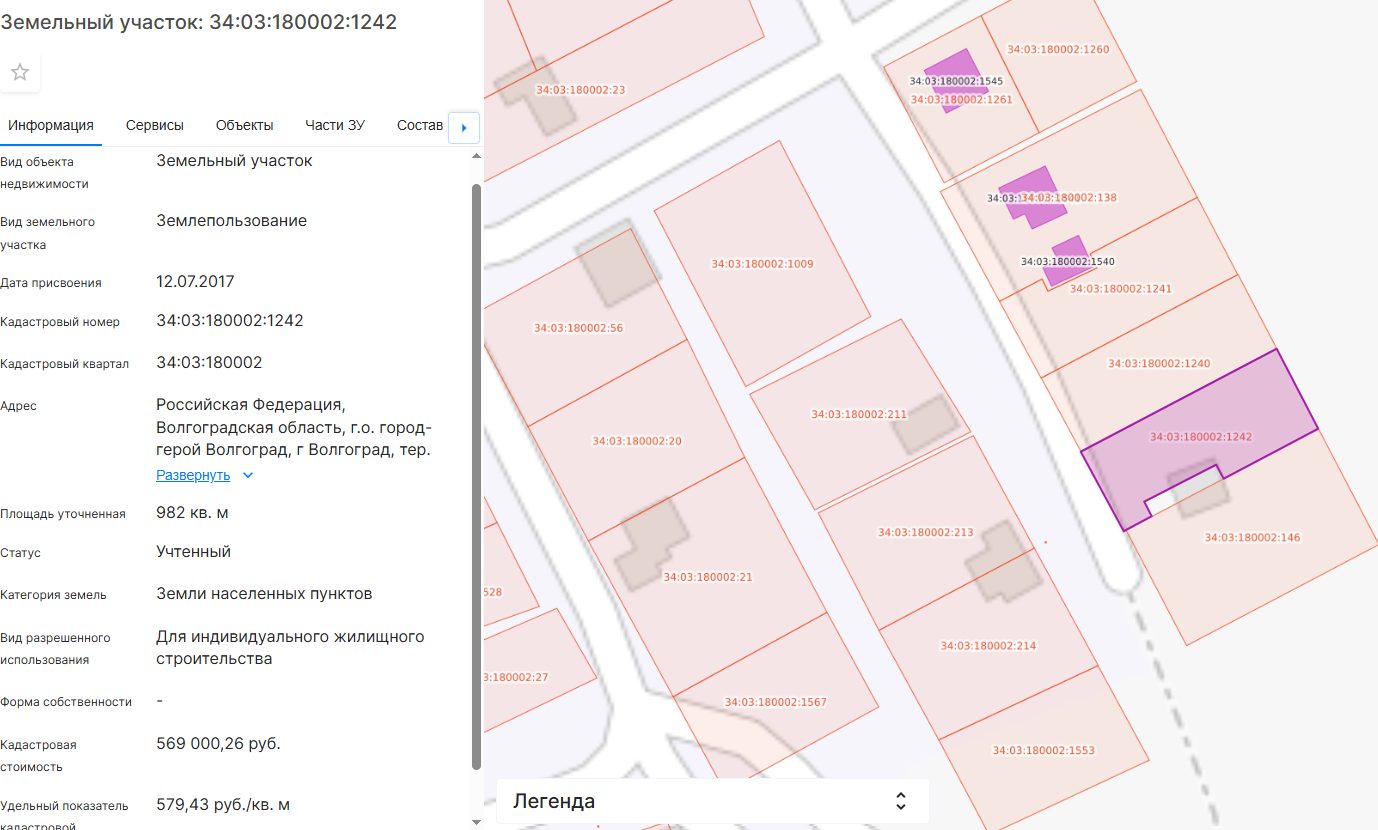1378x830 pixels.
Task: Open the Объекты tab
Action: pyautogui.click(x=245, y=125)
